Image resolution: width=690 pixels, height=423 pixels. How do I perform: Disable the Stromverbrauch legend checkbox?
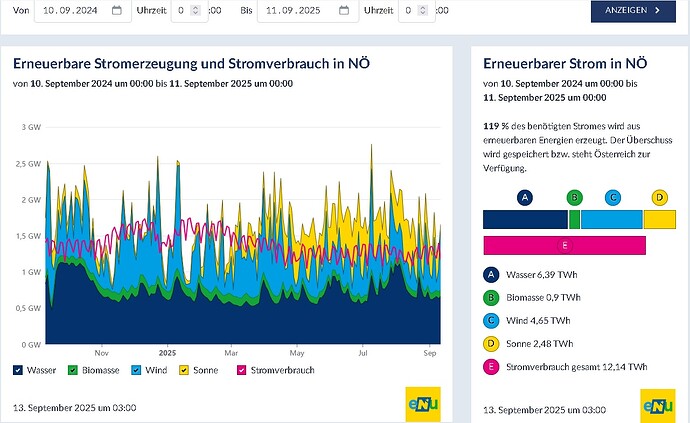pyautogui.click(x=241, y=370)
